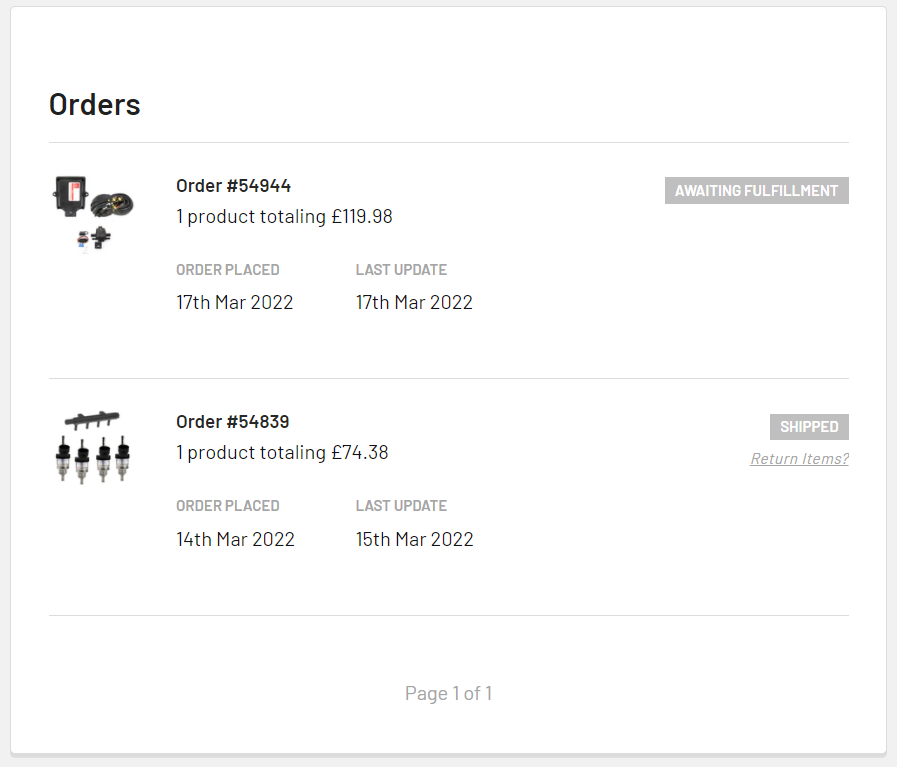Click LAST UPDATE label under Order #54944
Screen dimensions: 897x767
click(x=401, y=269)
